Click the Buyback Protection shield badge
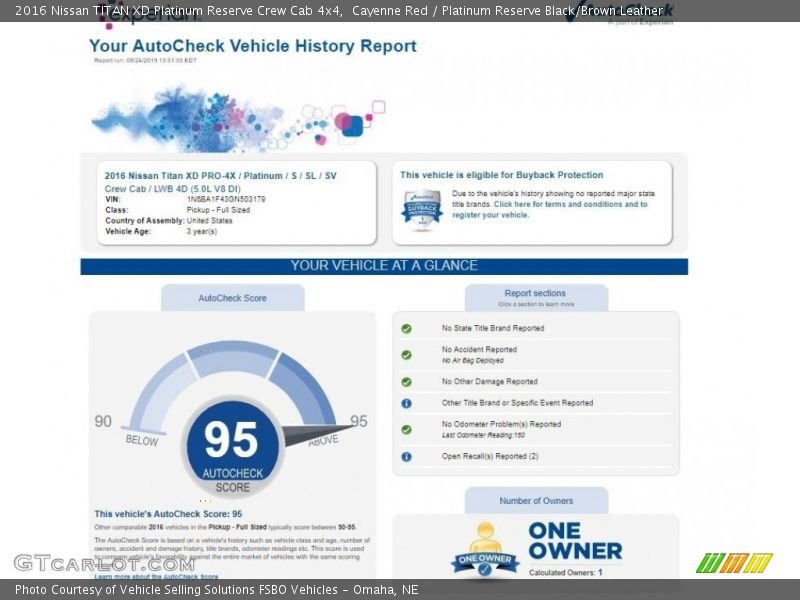 422,209
